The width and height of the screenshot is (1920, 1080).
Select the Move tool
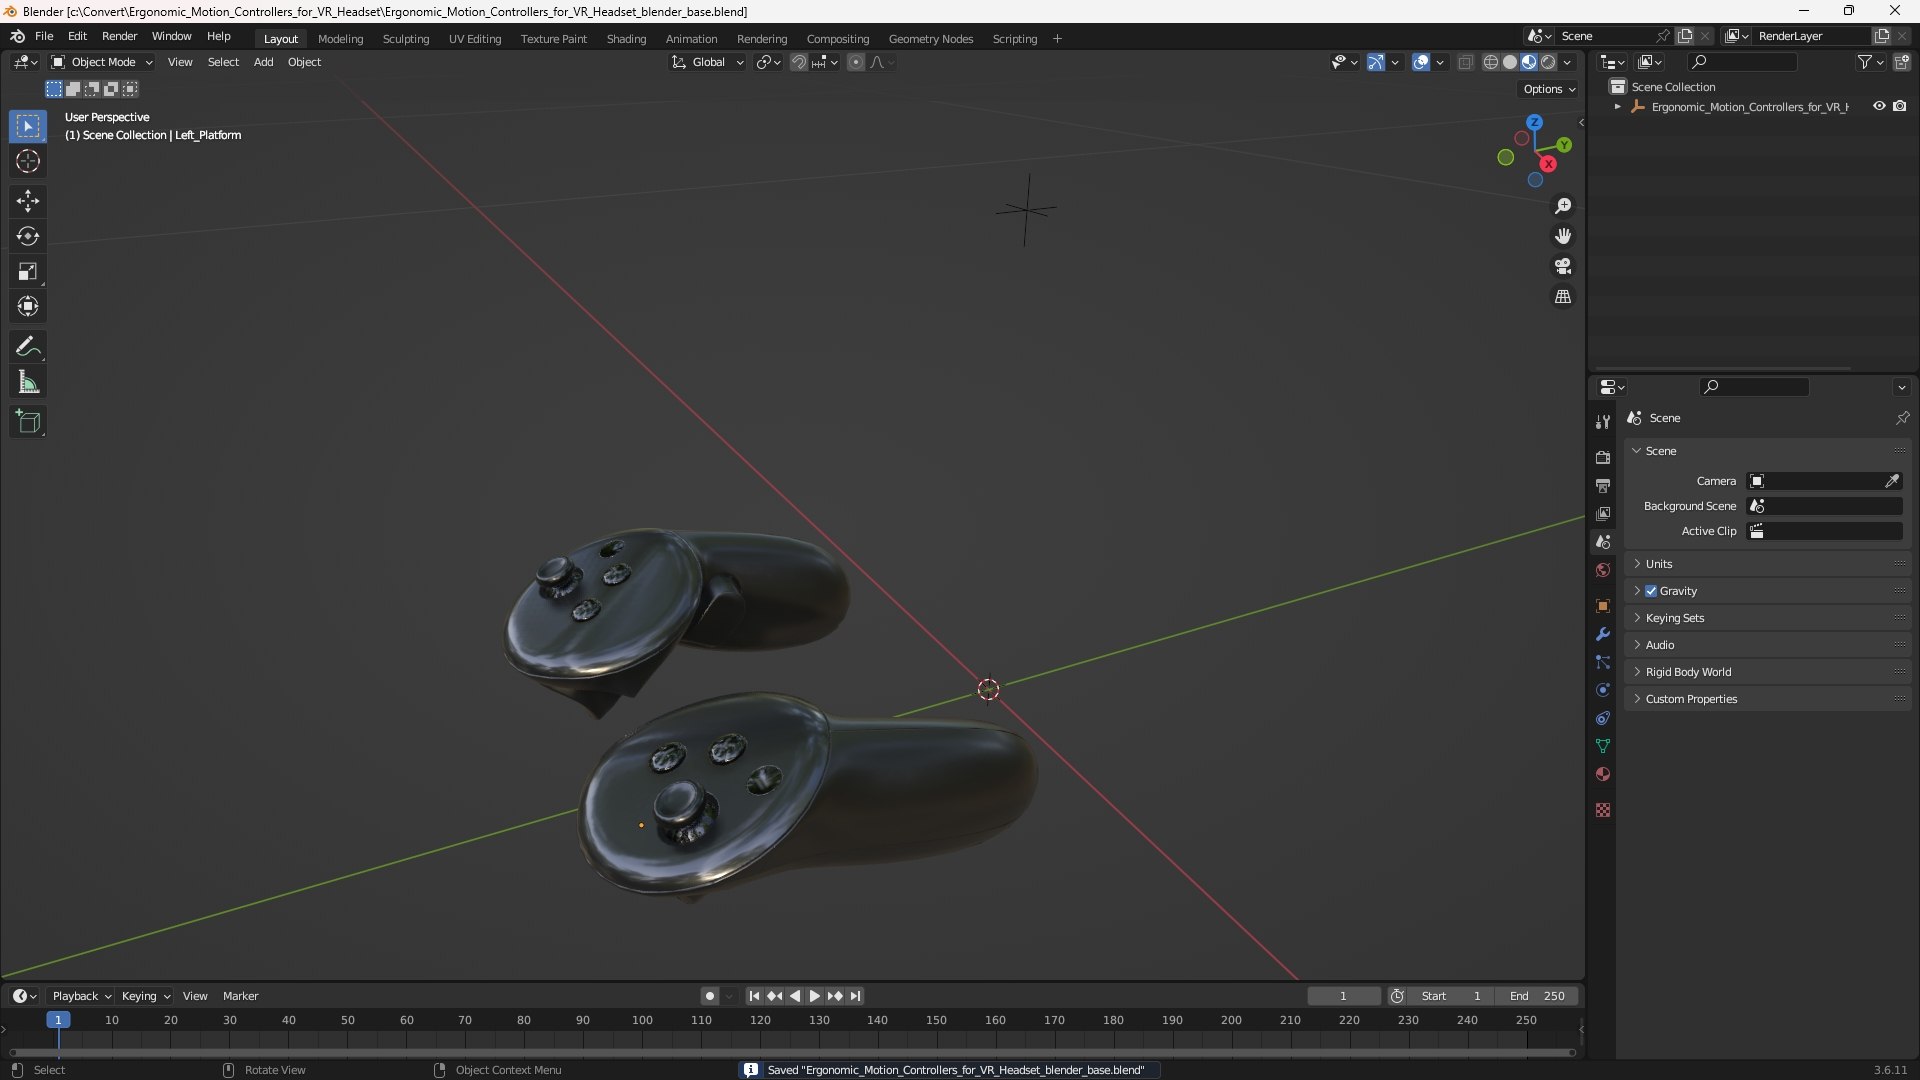point(28,201)
